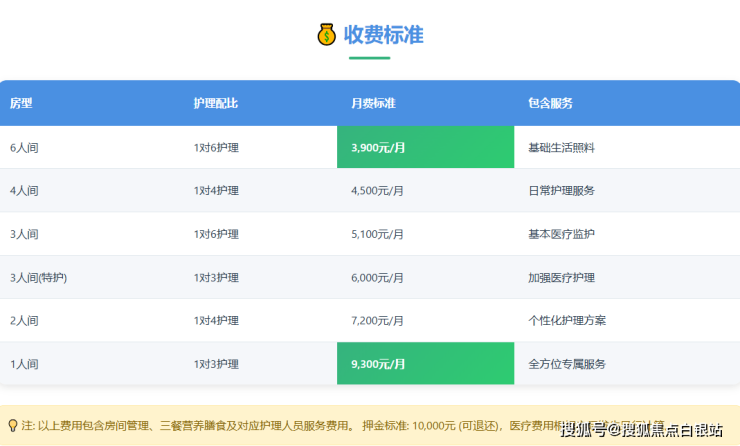The width and height of the screenshot is (740, 446).
Task: Select the 6人间 room type row
Action: (24, 147)
